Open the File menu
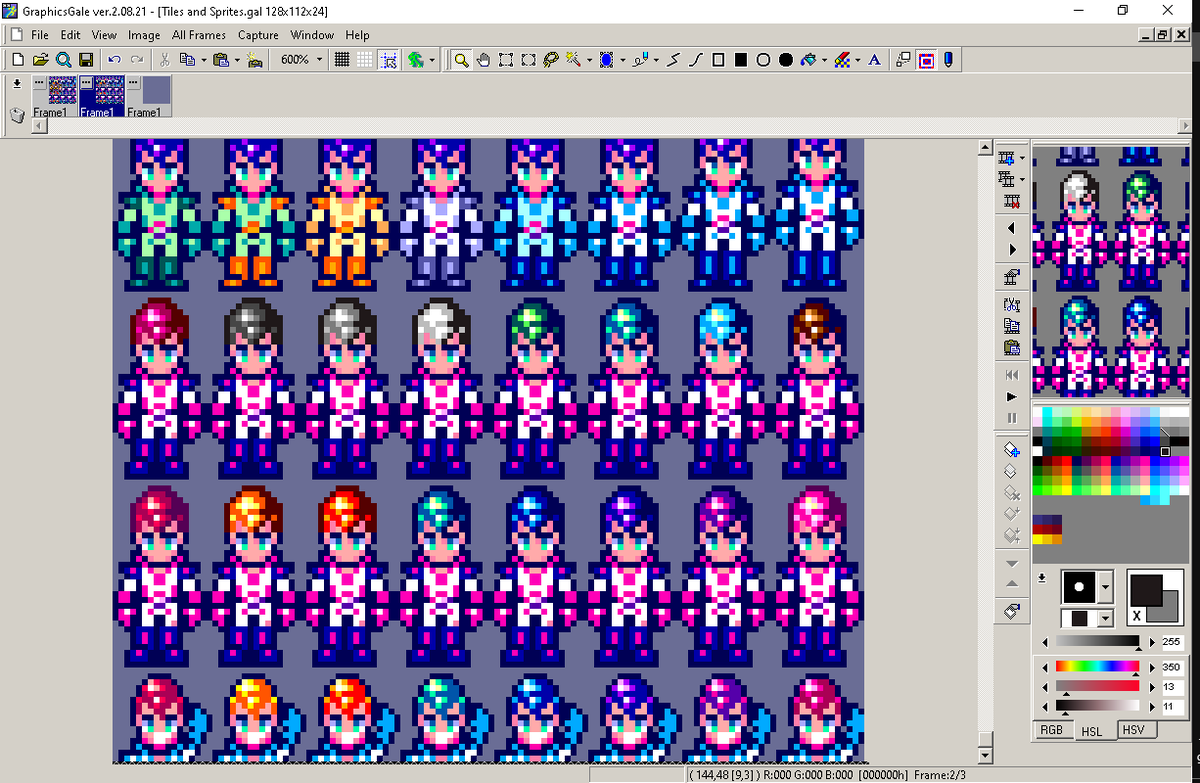This screenshot has height=783, width=1200. (40, 35)
